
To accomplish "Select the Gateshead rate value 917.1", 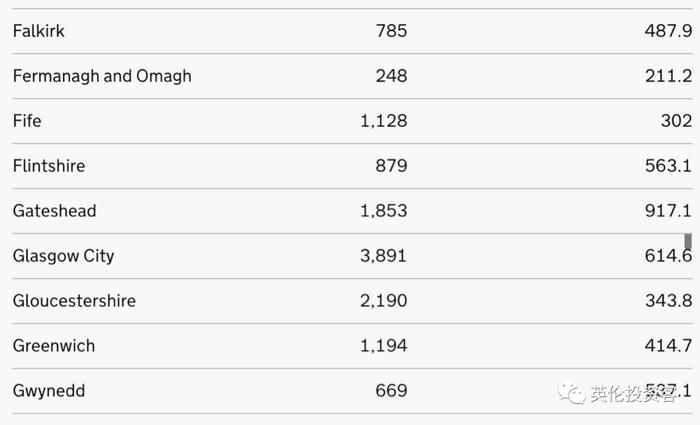I will coord(668,211).
